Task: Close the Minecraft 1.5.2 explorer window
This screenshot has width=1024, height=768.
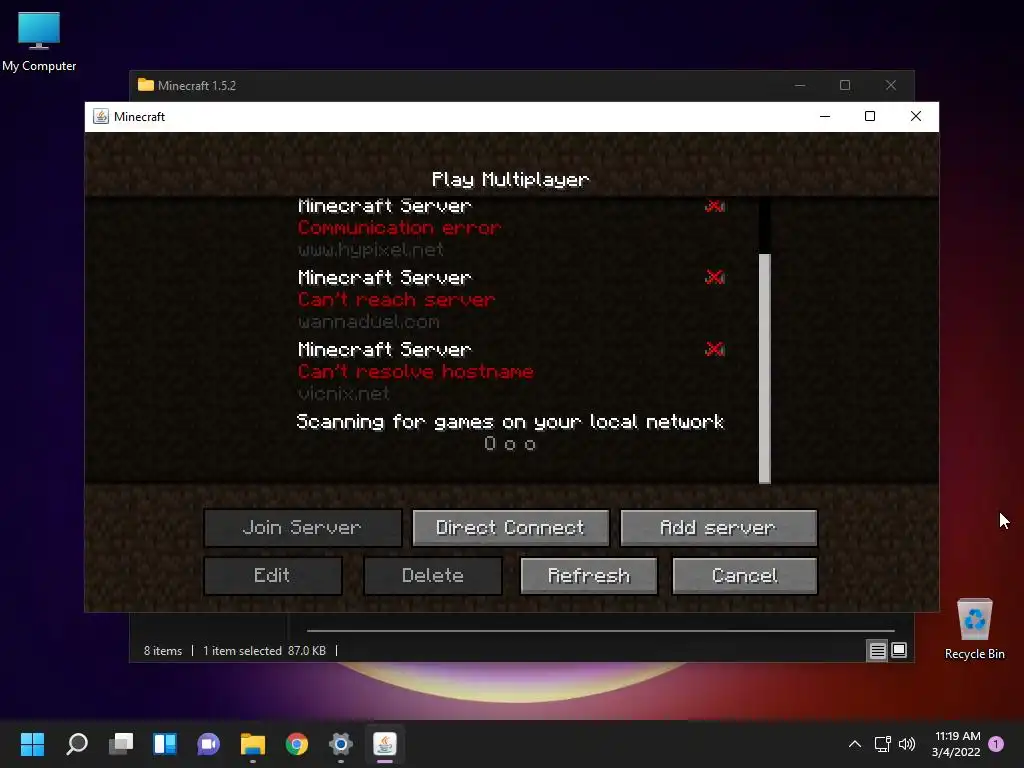Action: (891, 85)
